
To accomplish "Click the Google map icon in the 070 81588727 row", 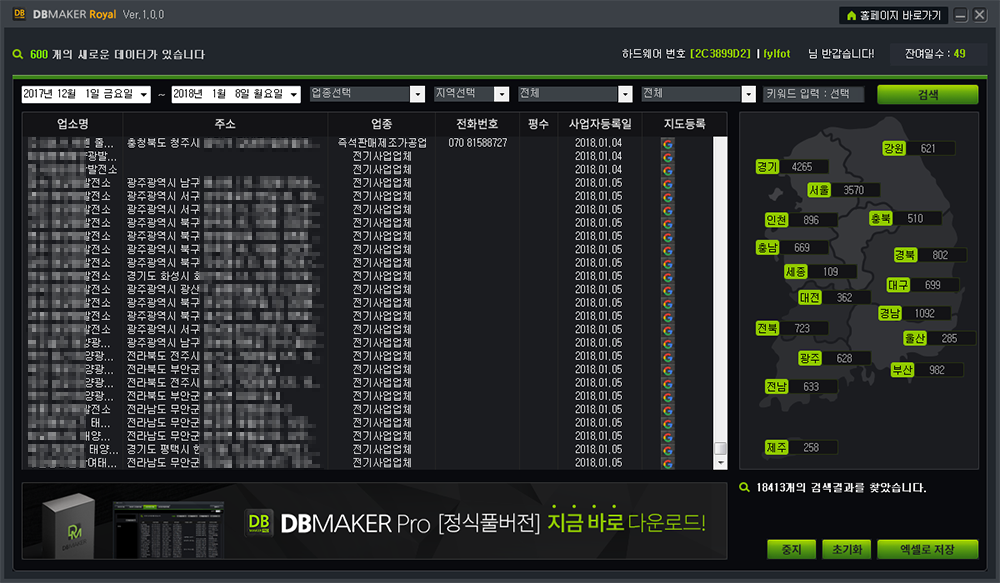I will pyautogui.click(x=668, y=144).
